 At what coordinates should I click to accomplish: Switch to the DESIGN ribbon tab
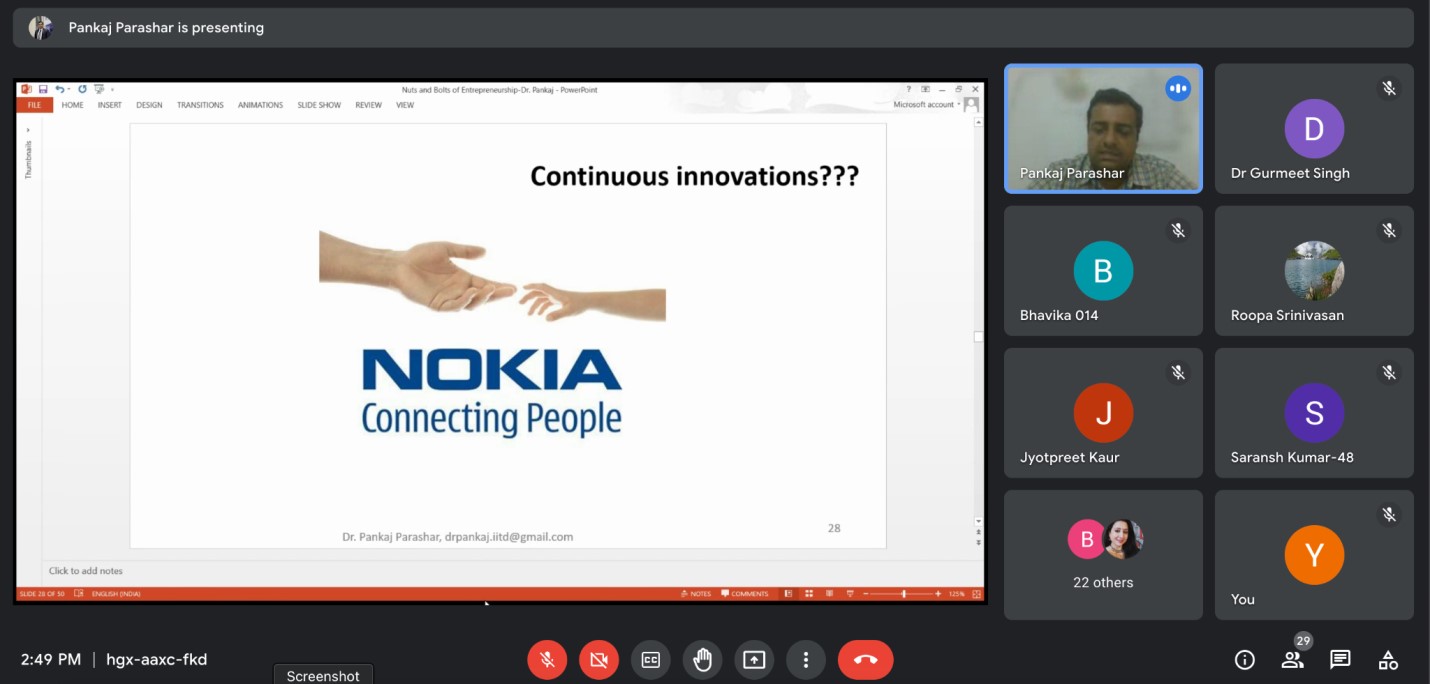(149, 105)
